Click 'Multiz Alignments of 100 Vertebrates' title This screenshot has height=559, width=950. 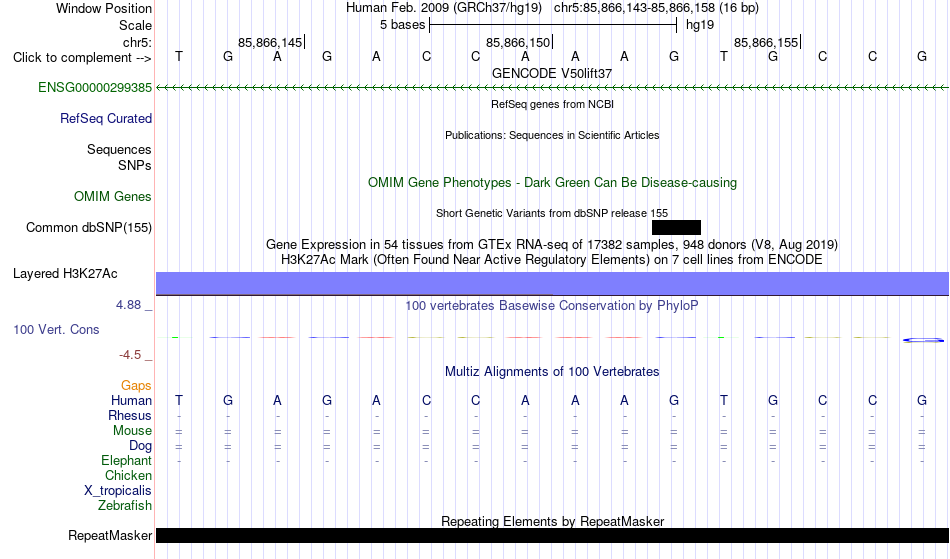pyautogui.click(x=552, y=371)
